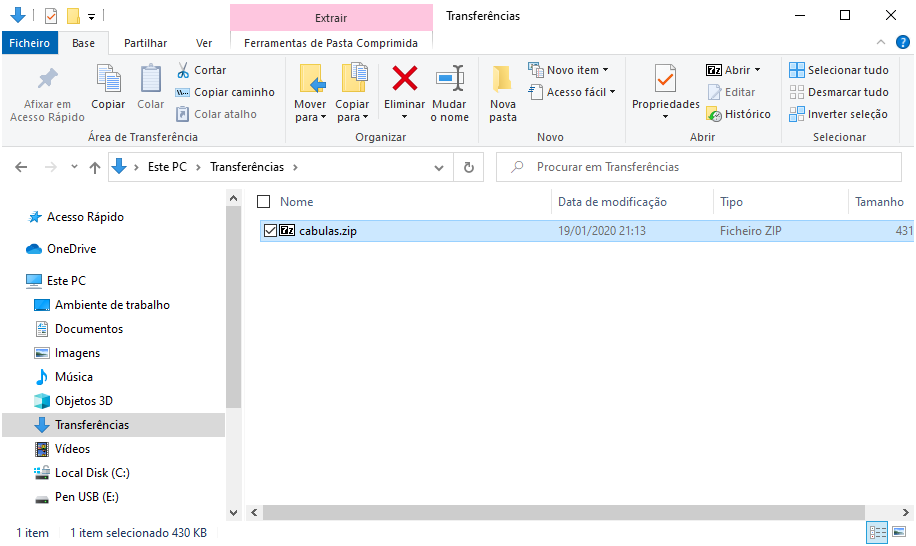This screenshot has width=916, height=546.
Task: Open the Acesso fácil dropdown
Action: click(572, 92)
